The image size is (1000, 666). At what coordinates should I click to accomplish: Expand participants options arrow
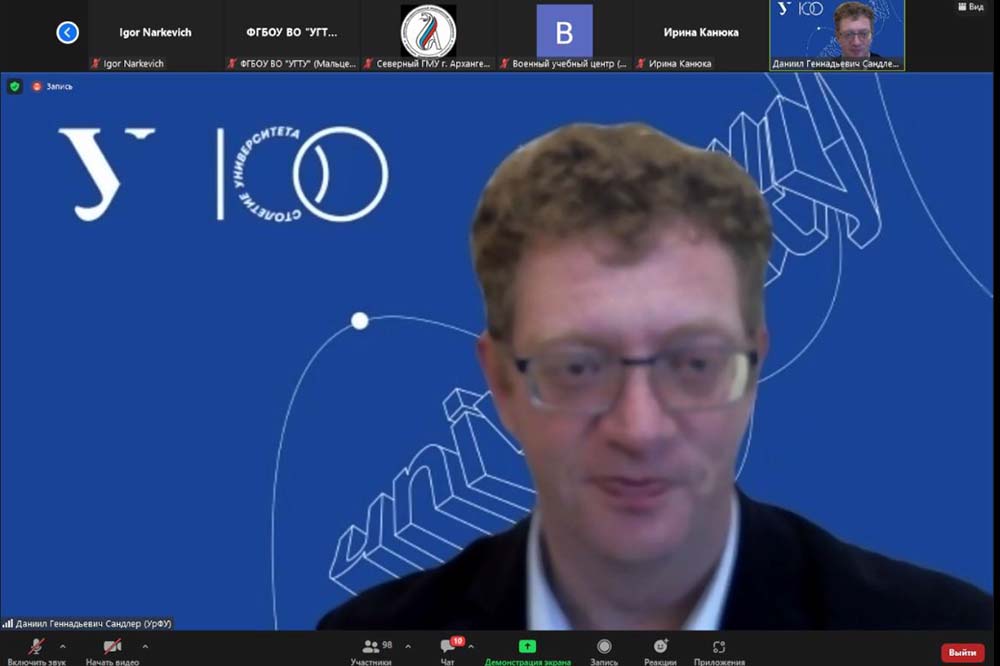pos(408,646)
